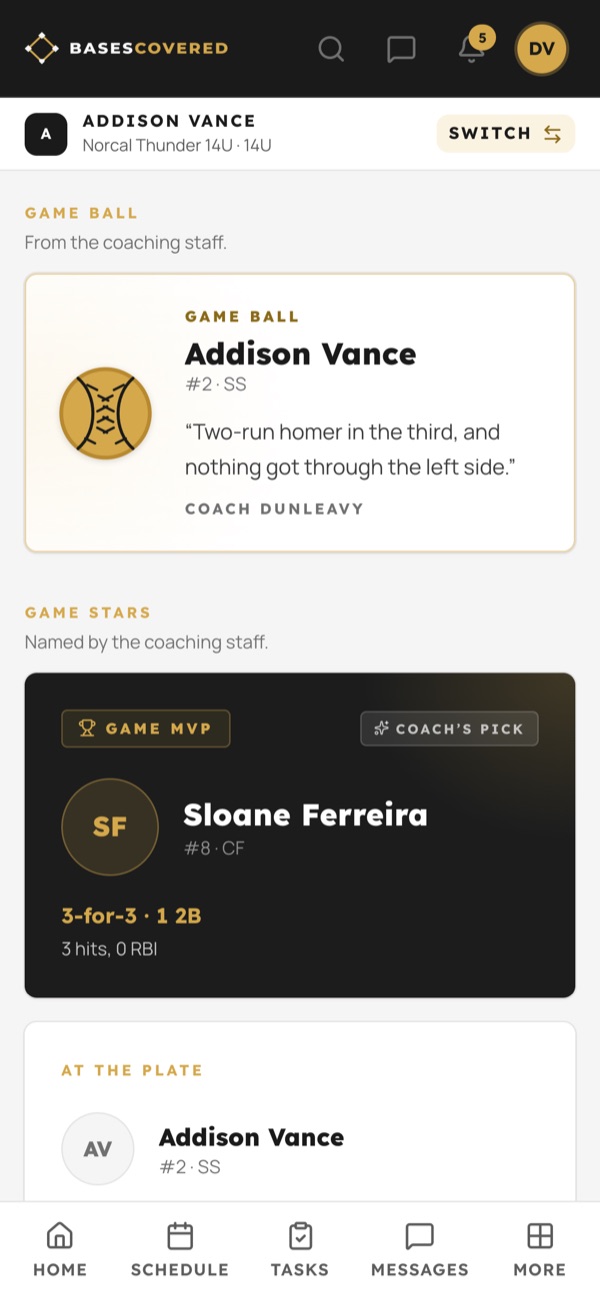This screenshot has width=600, height=1300.
Task: Open the Messages tab
Action: click(420, 1250)
